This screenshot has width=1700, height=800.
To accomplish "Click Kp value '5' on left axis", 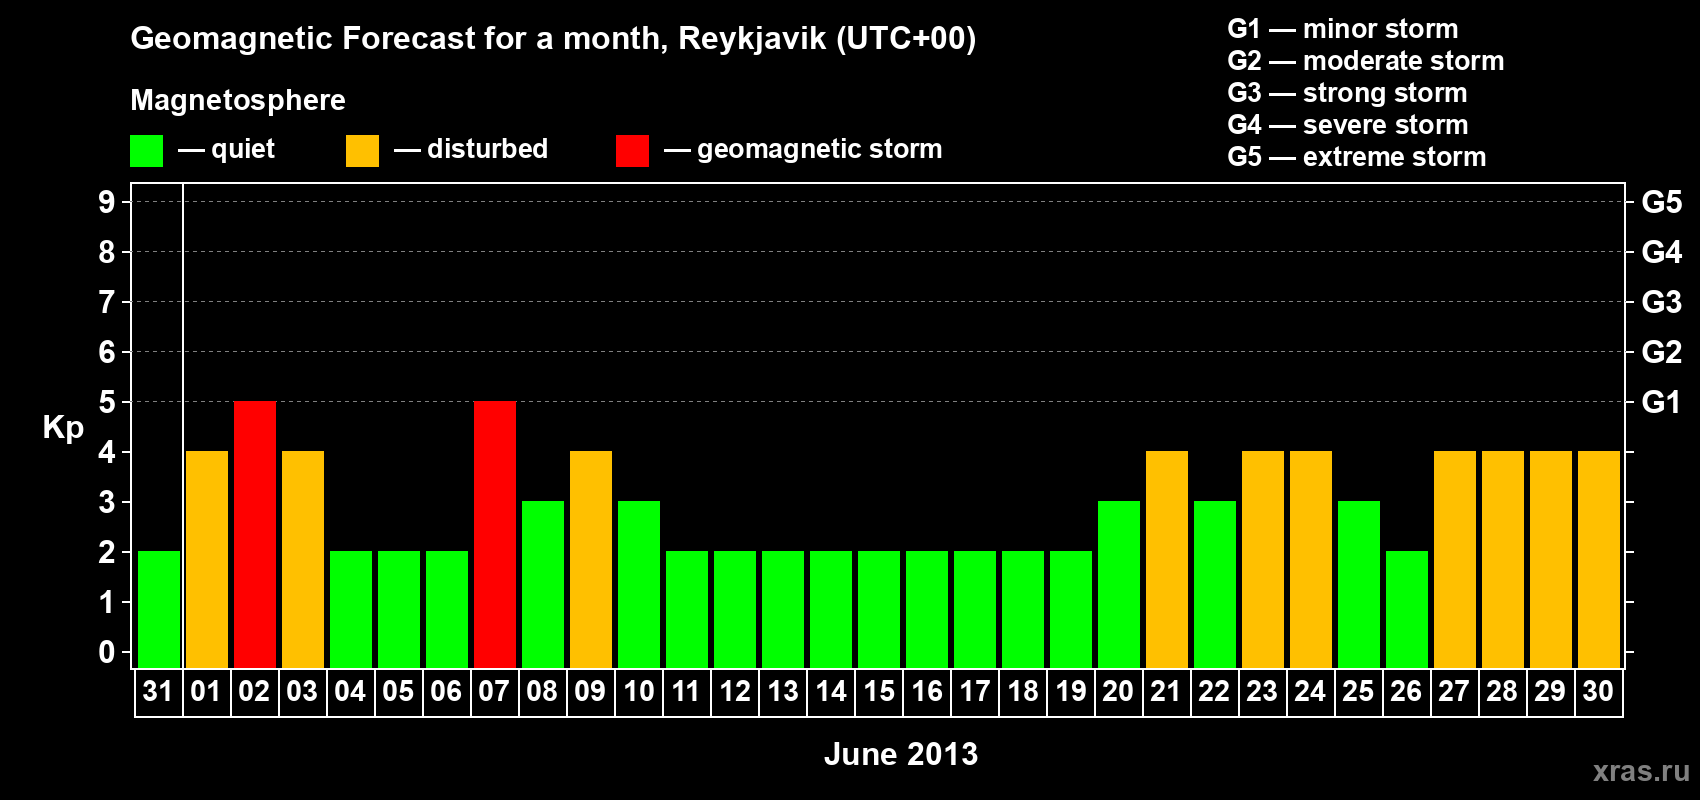I will pos(107,402).
